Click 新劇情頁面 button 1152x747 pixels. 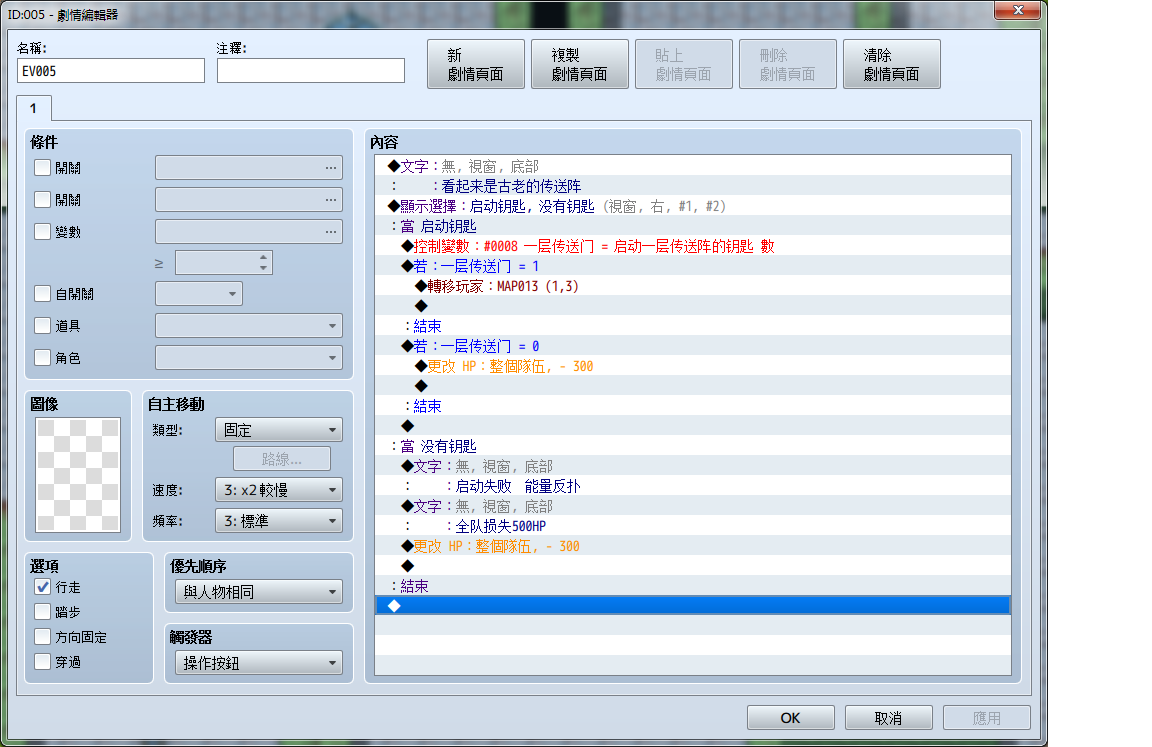[476, 64]
